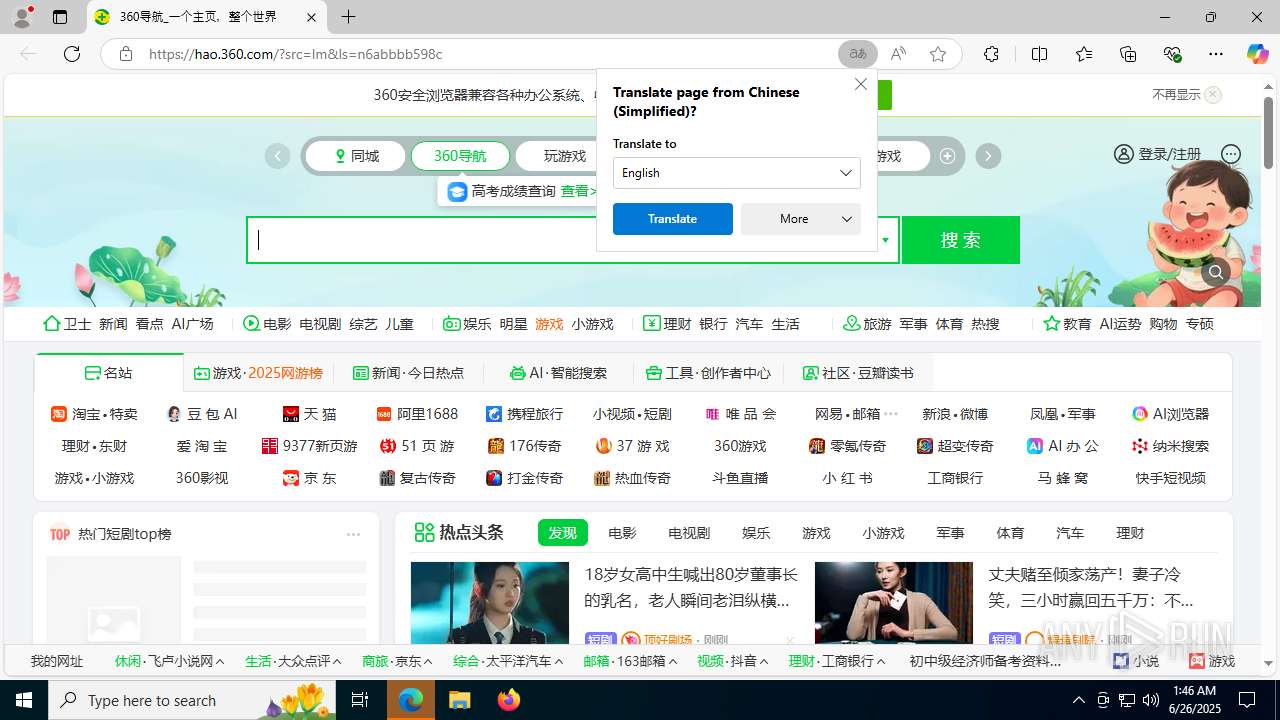The width and height of the screenshot is (1280, 720).
Task: Open the 阿里1688 link
Action: [x=417, y=414]
